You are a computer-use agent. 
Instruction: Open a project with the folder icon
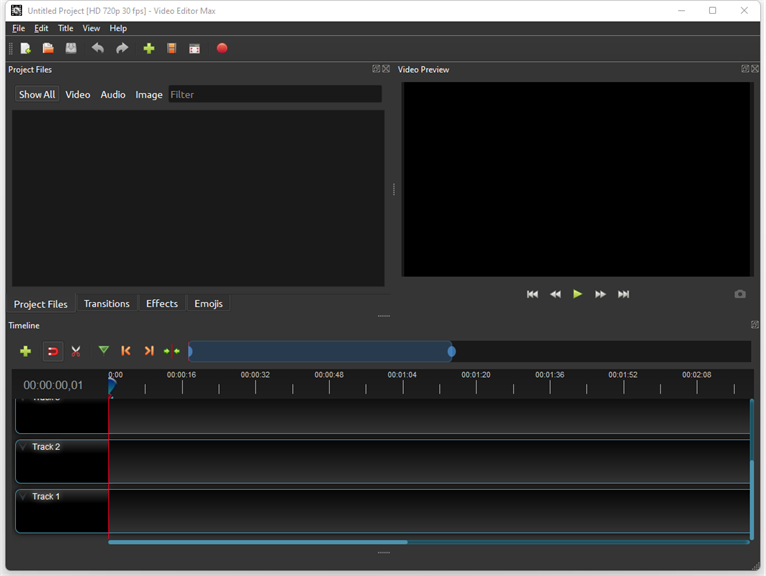(48, 48)
